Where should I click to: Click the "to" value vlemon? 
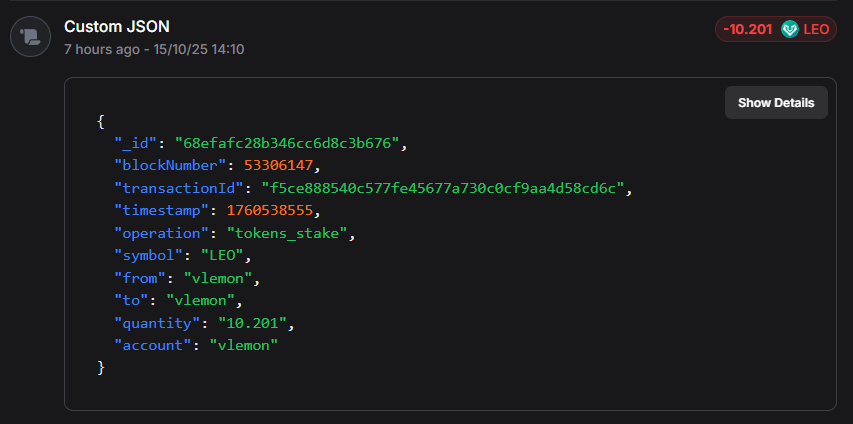(203, 300)
